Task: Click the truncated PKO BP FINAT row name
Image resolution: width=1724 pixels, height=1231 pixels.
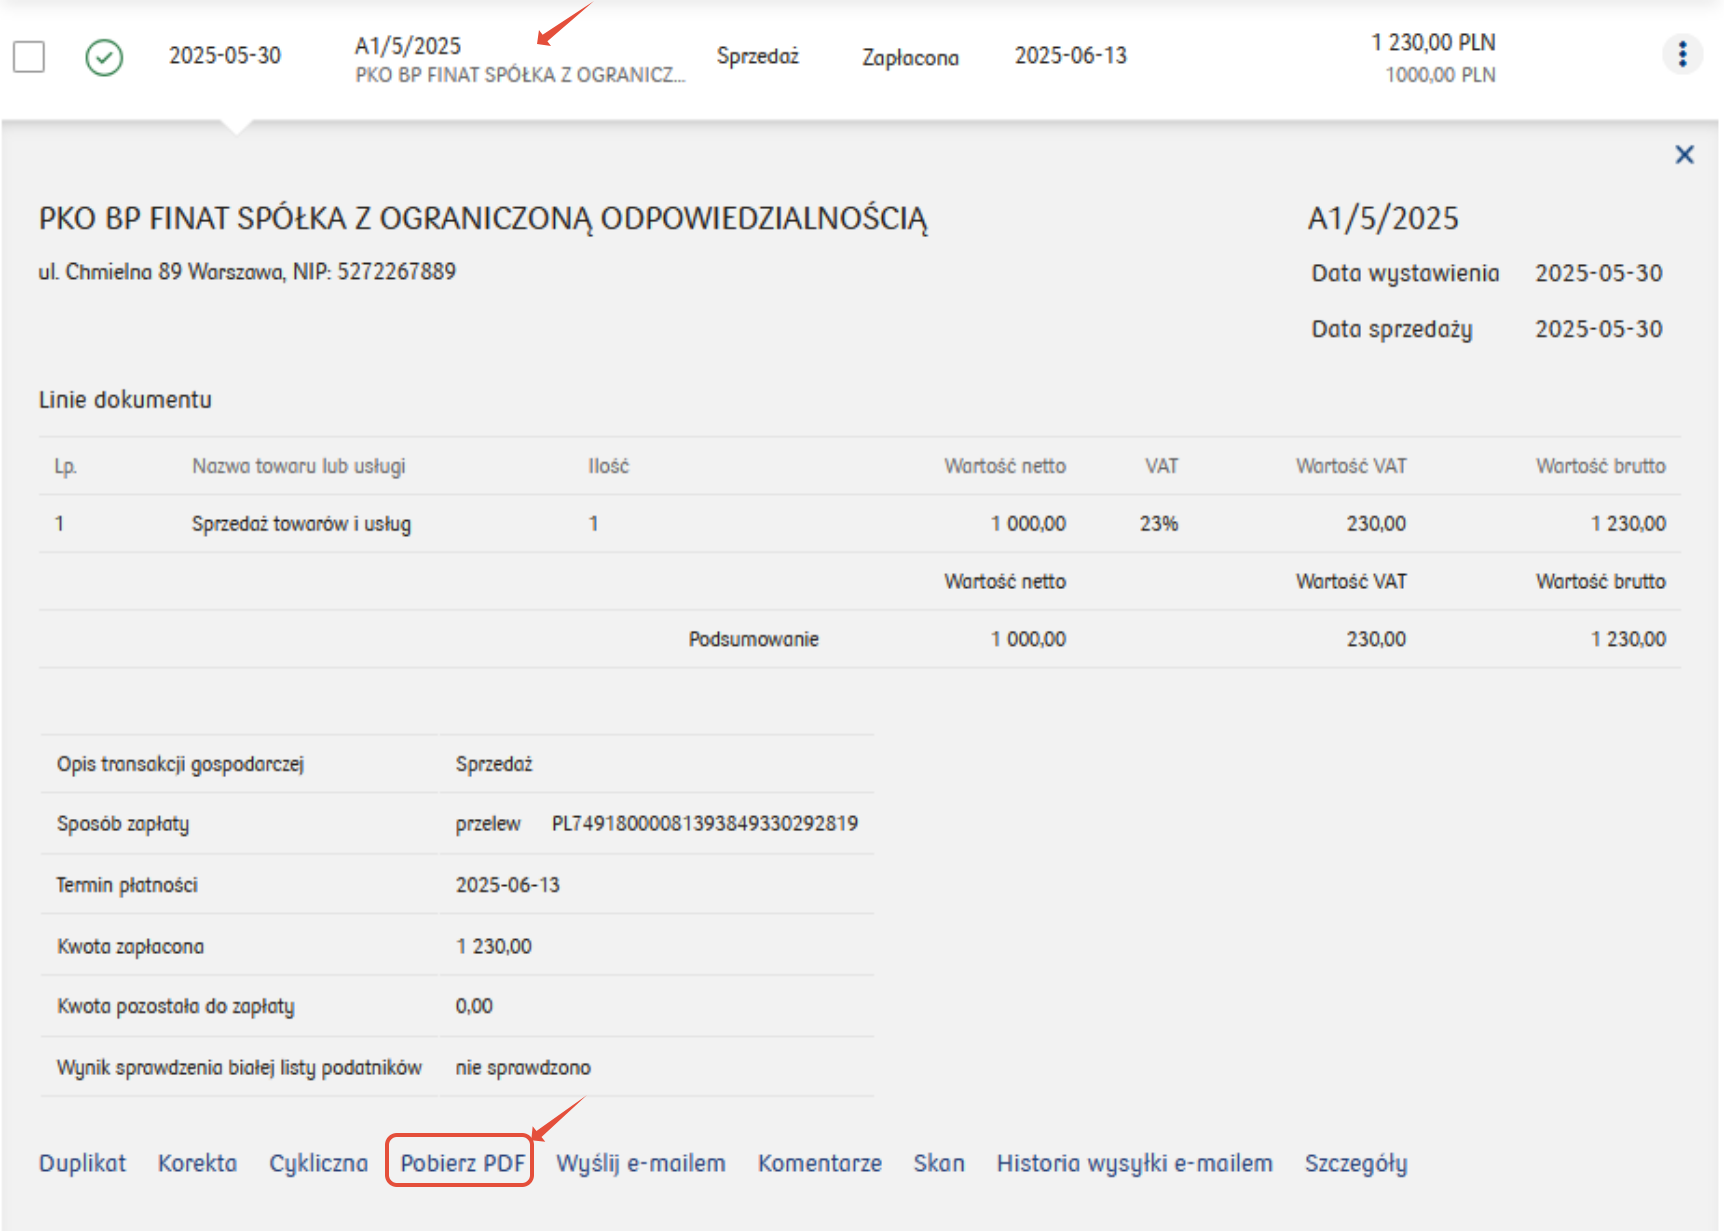Action: tap(520, 75)
